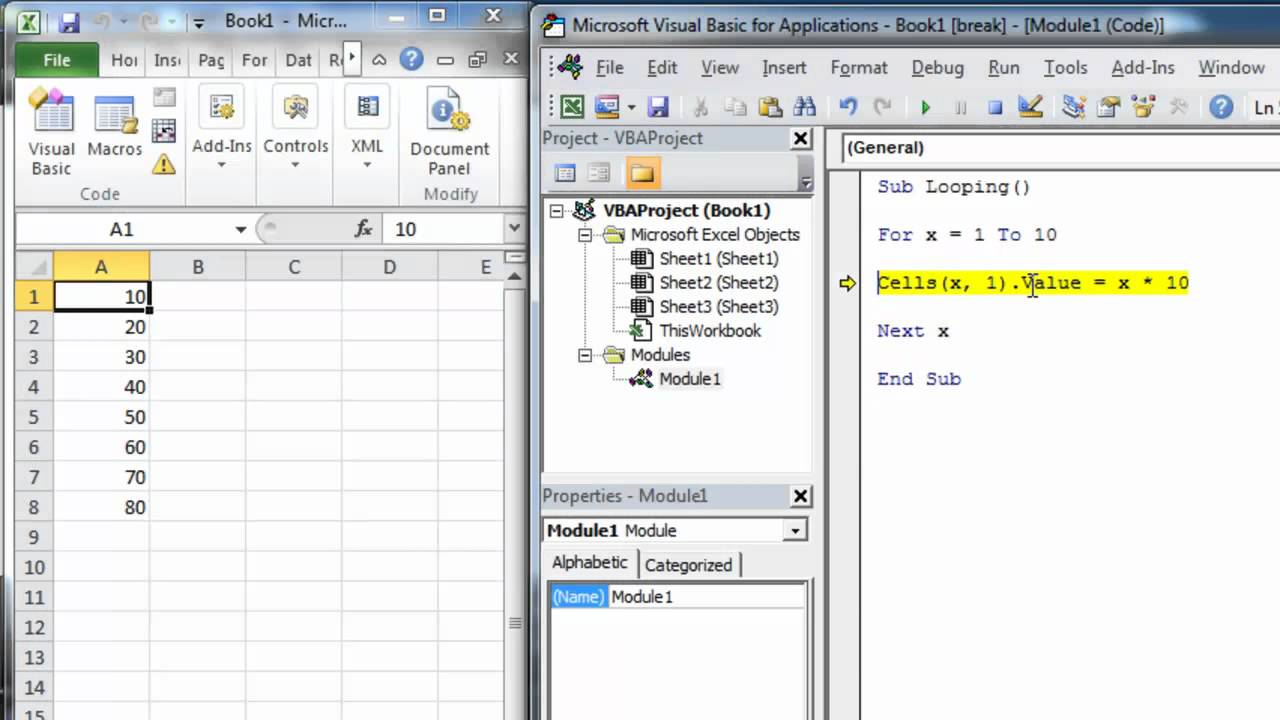1280x720 pixels.
Task: Collapse the Modules folder node
Action: click(586, 355)
